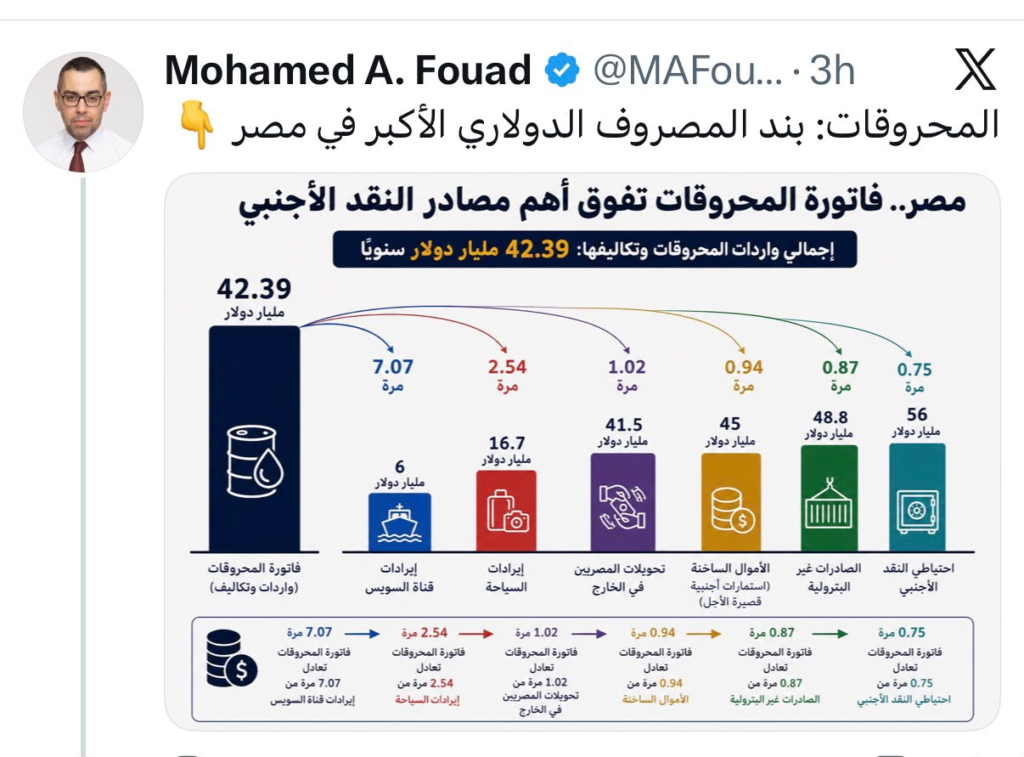Click the blue verified badge
The width and height of the screenshot is (1024, 757).
562,71
